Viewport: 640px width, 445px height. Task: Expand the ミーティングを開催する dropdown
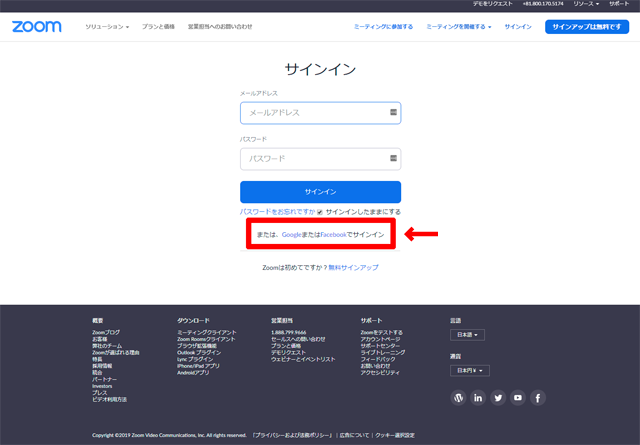[x=459, y=27]
